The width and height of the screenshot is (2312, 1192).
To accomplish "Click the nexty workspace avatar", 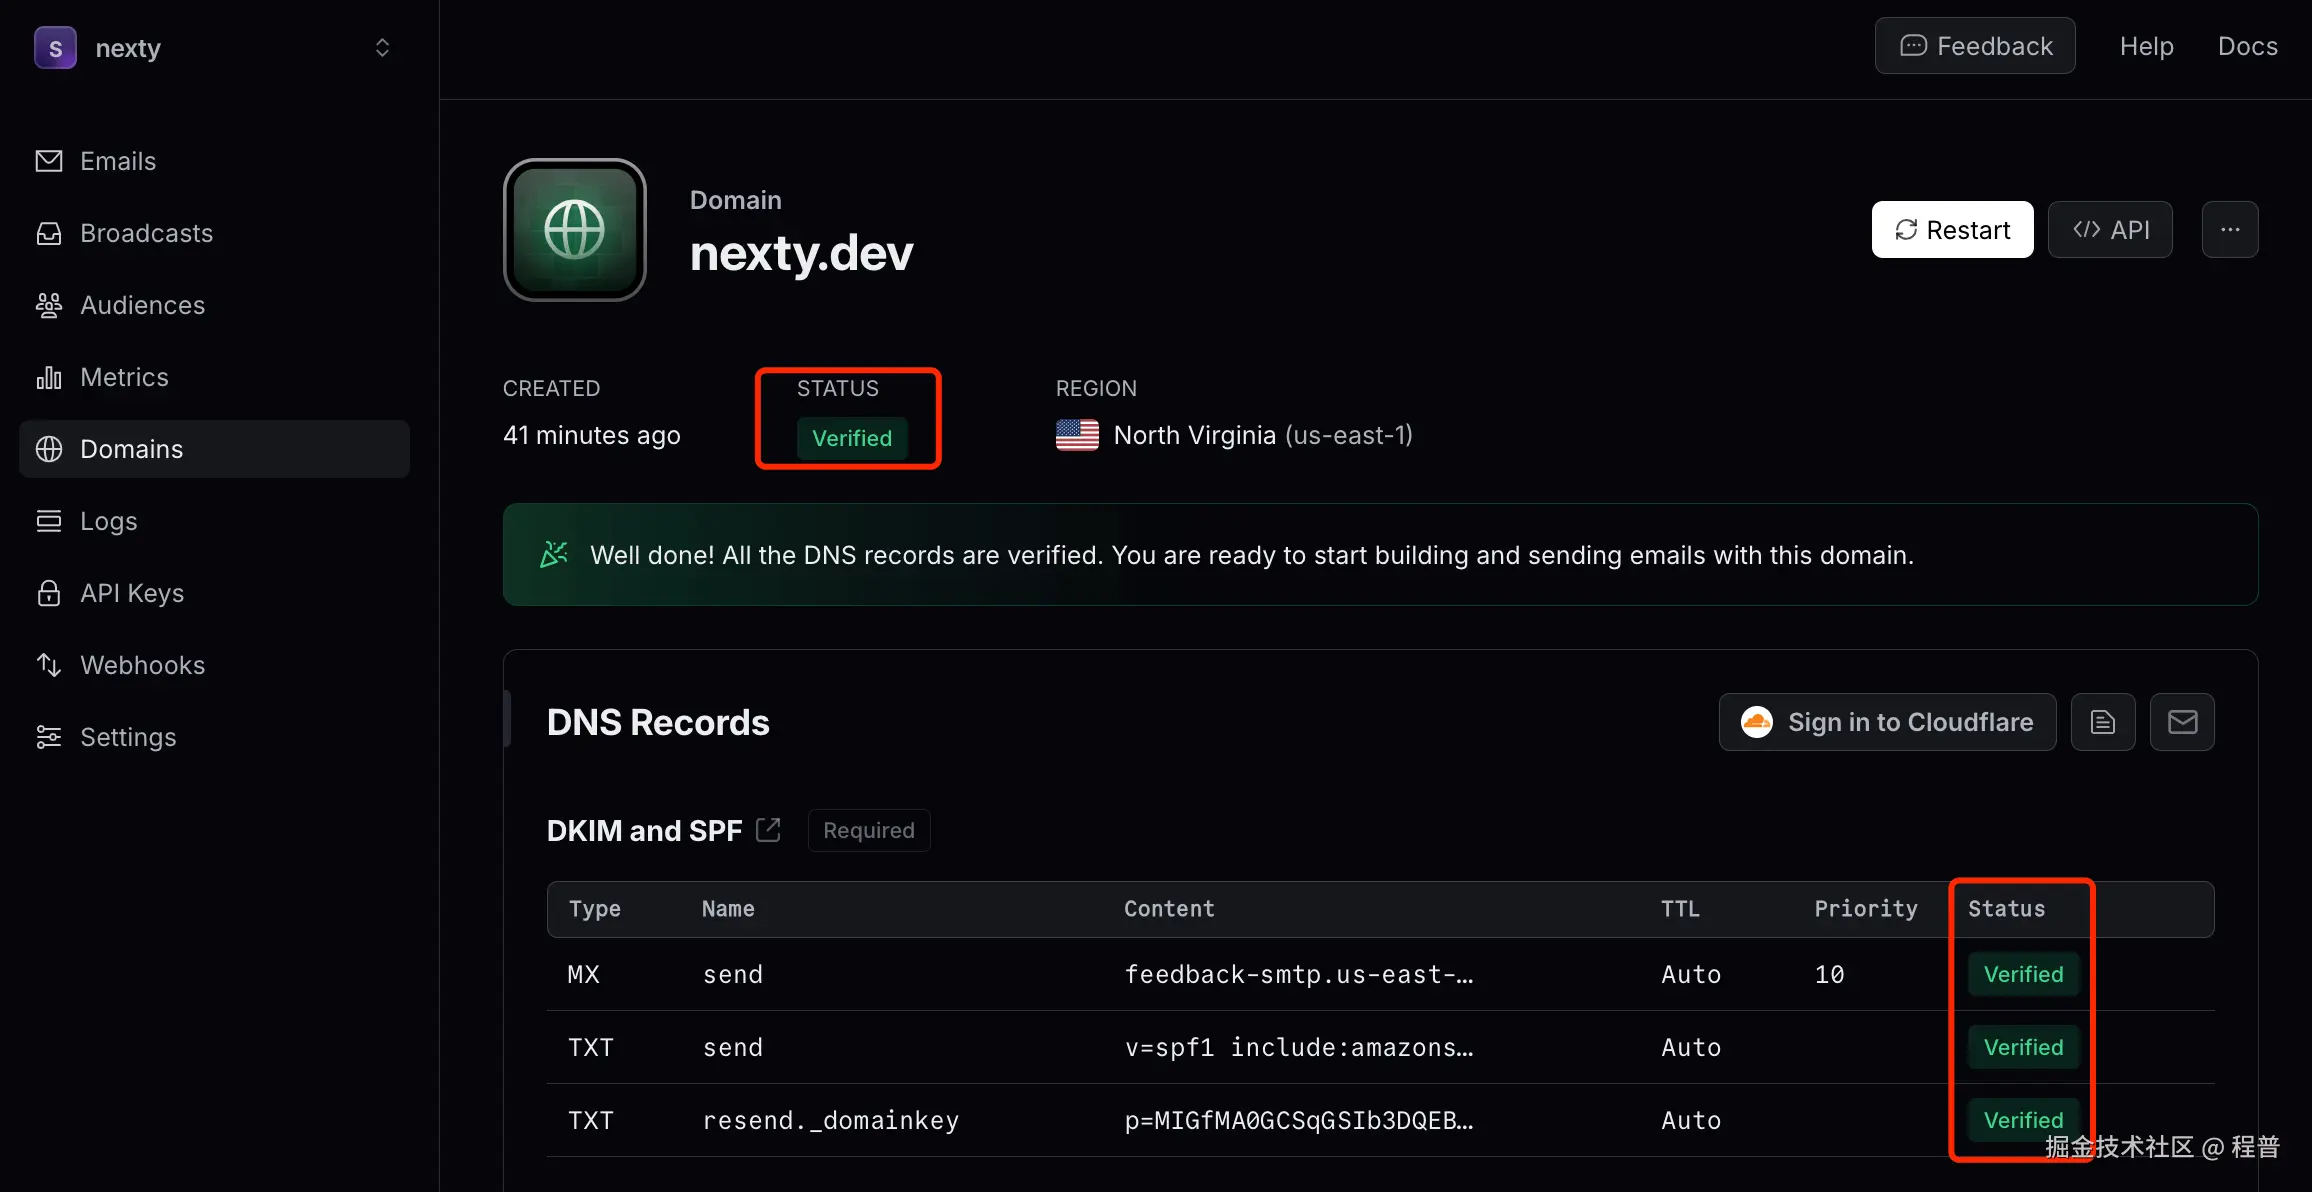I will (x=55, y=47).
